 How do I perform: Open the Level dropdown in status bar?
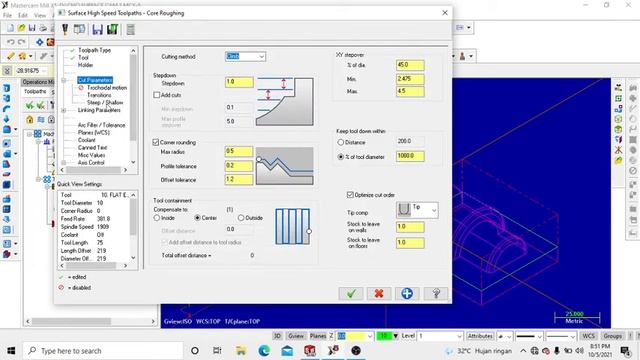coord(459,336)
